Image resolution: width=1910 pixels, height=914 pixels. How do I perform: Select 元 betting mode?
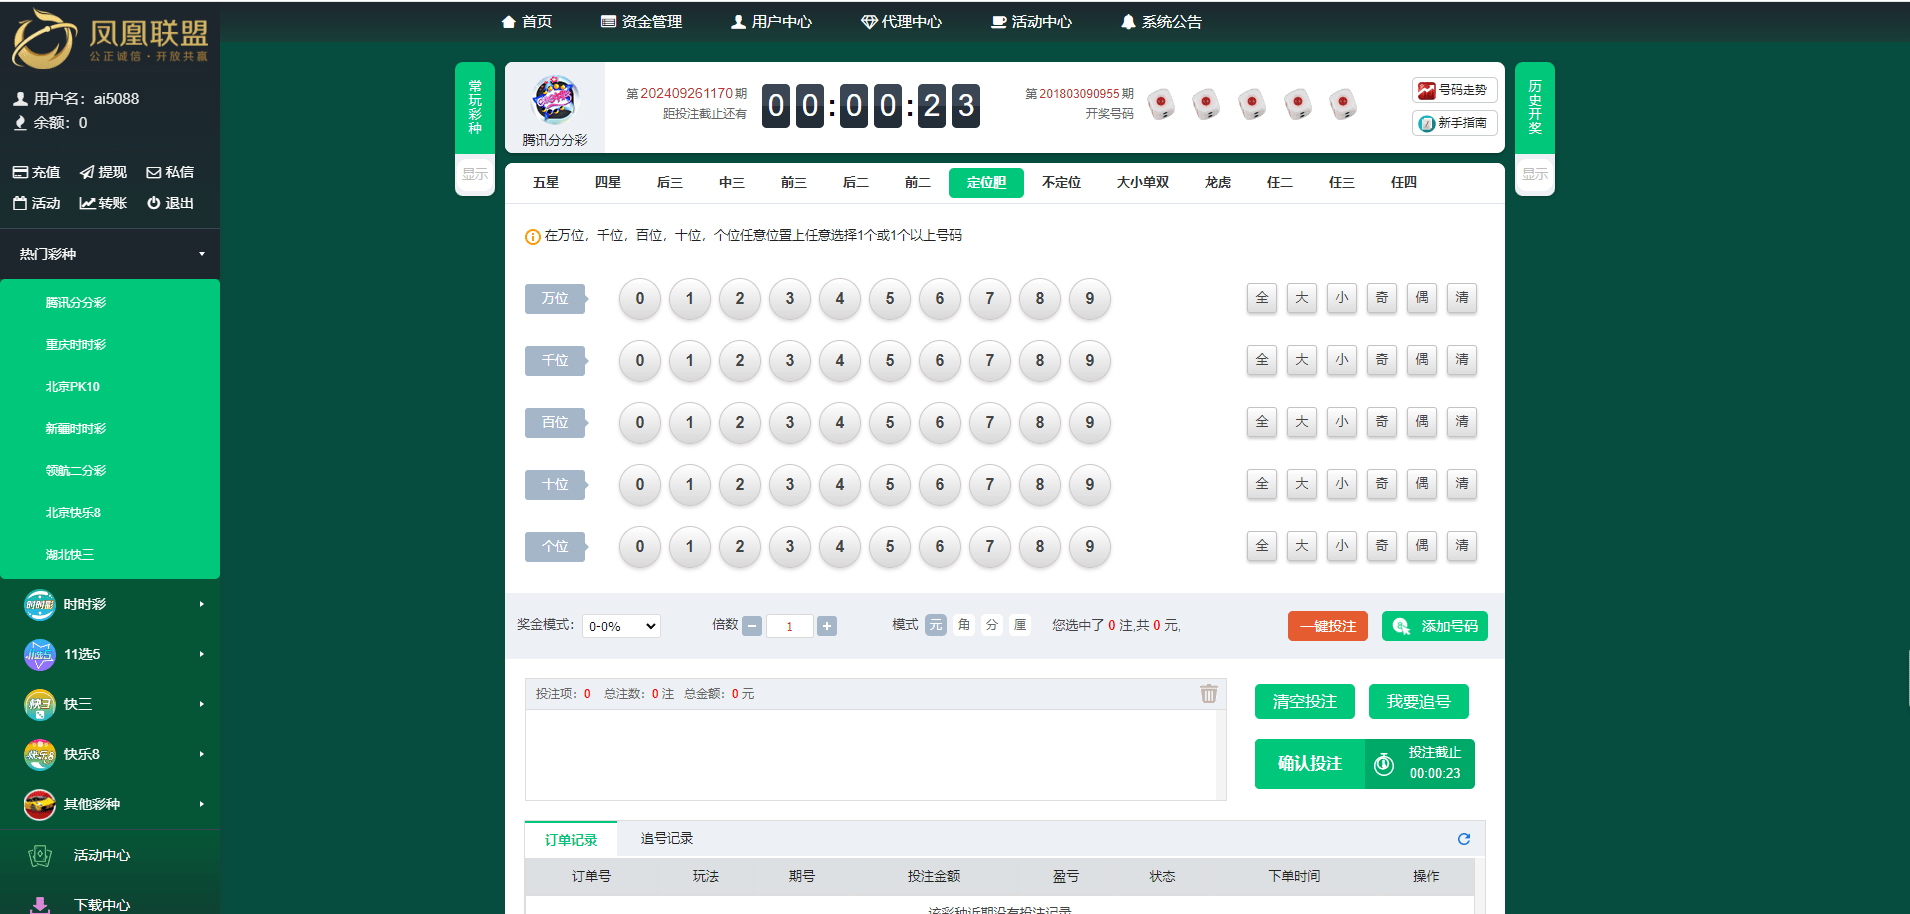pyautogui.click(x=936, y=625)
